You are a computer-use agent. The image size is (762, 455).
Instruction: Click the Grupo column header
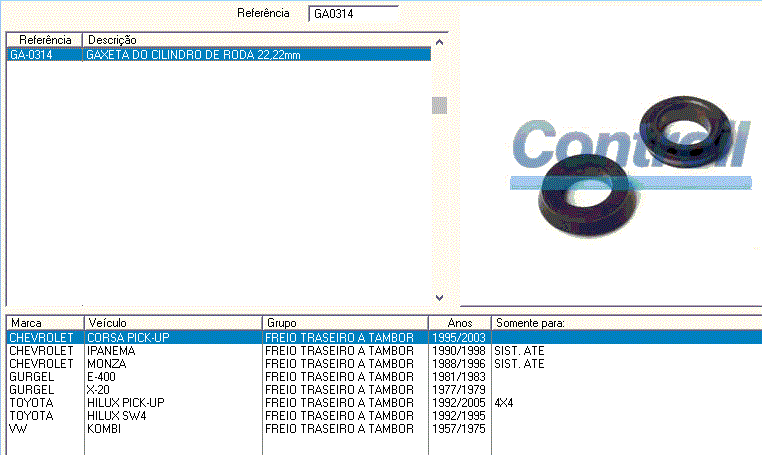click(x=345, y=323)
